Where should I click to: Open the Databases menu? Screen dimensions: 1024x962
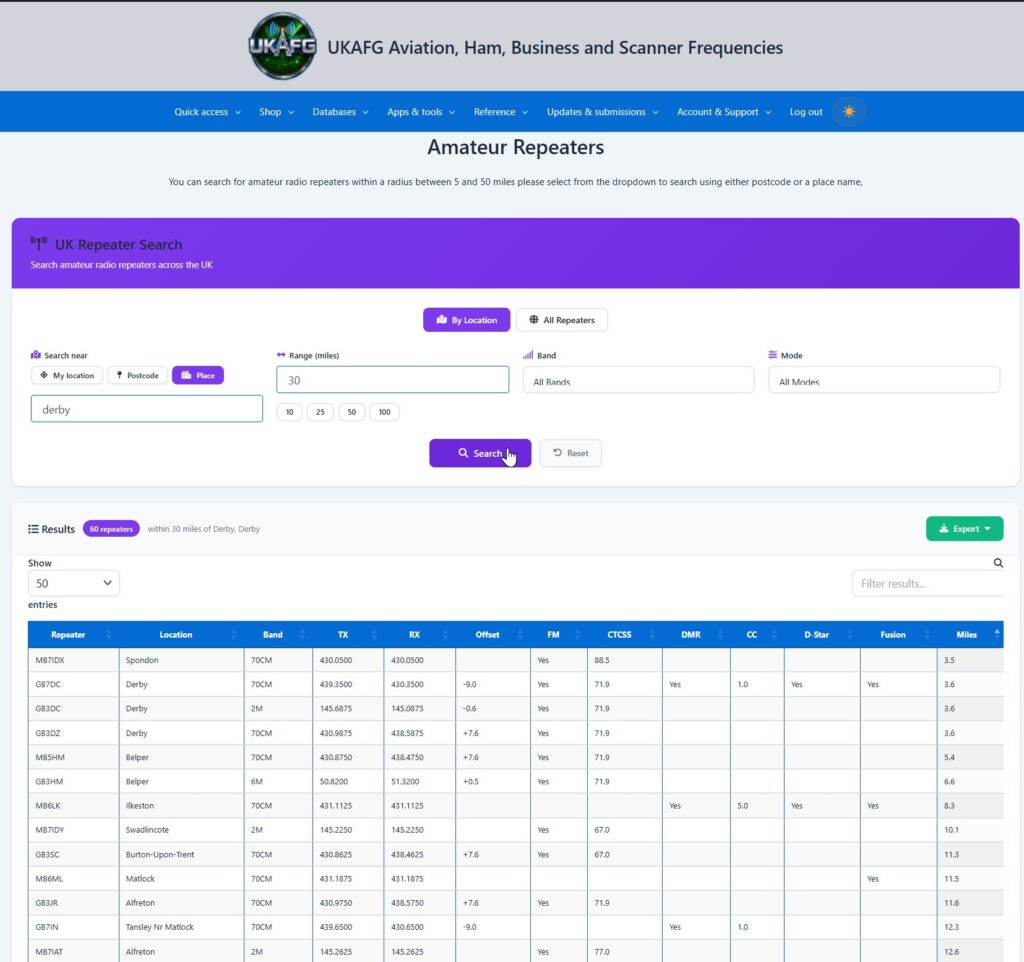[x=340, y=112]
